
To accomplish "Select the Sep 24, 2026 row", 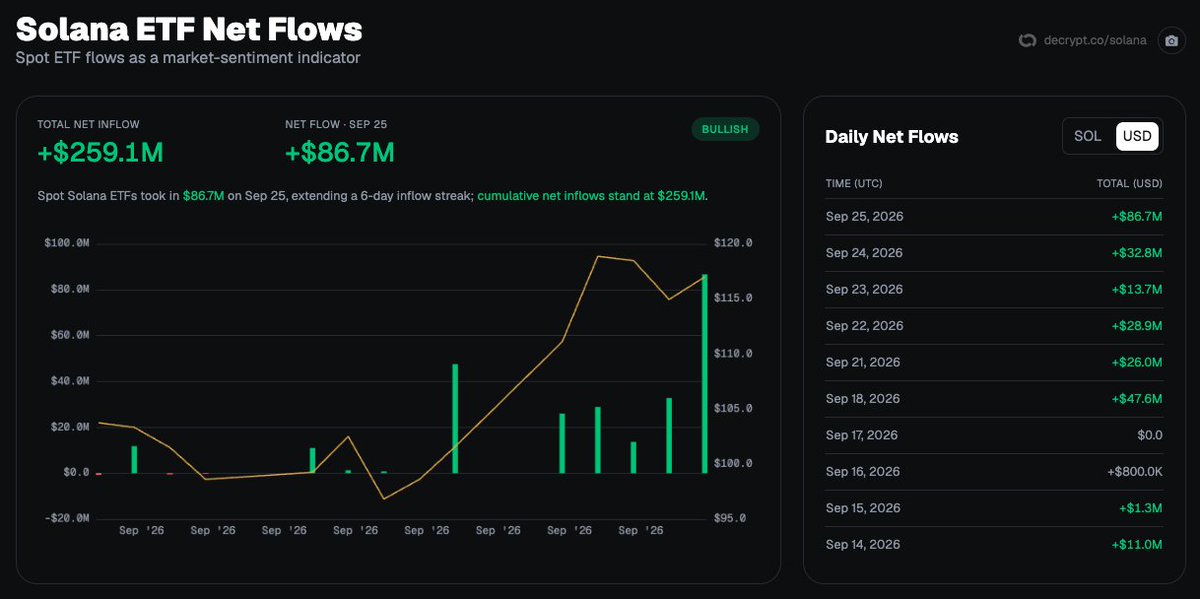I will click(x=994, y=253).
